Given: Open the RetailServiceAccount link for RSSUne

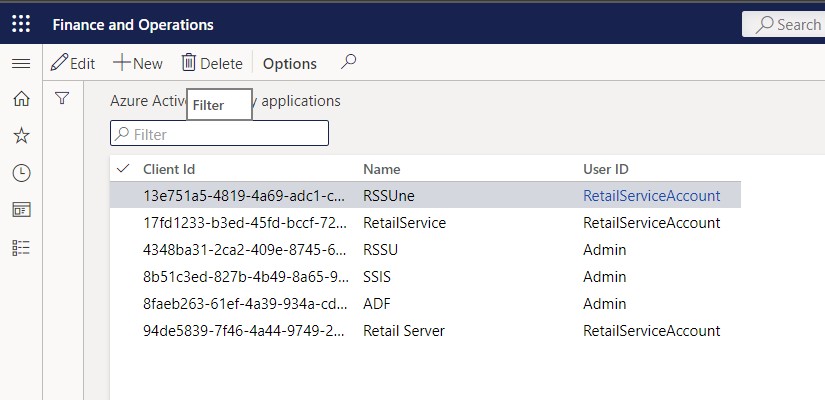Looking at the screenshot, I should pyautogui.click(x=651, y=196).
